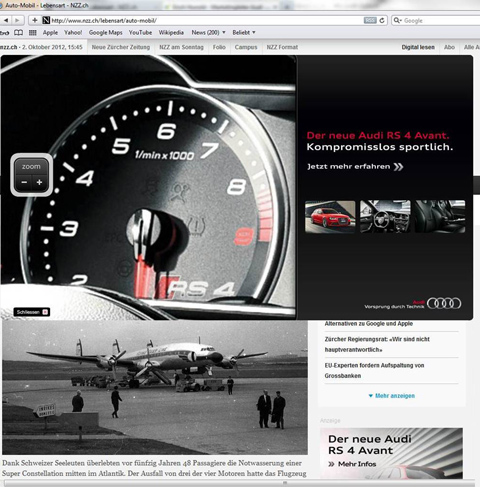Click Jetzt mehr erfahren in Audi ad

(349, 167)
